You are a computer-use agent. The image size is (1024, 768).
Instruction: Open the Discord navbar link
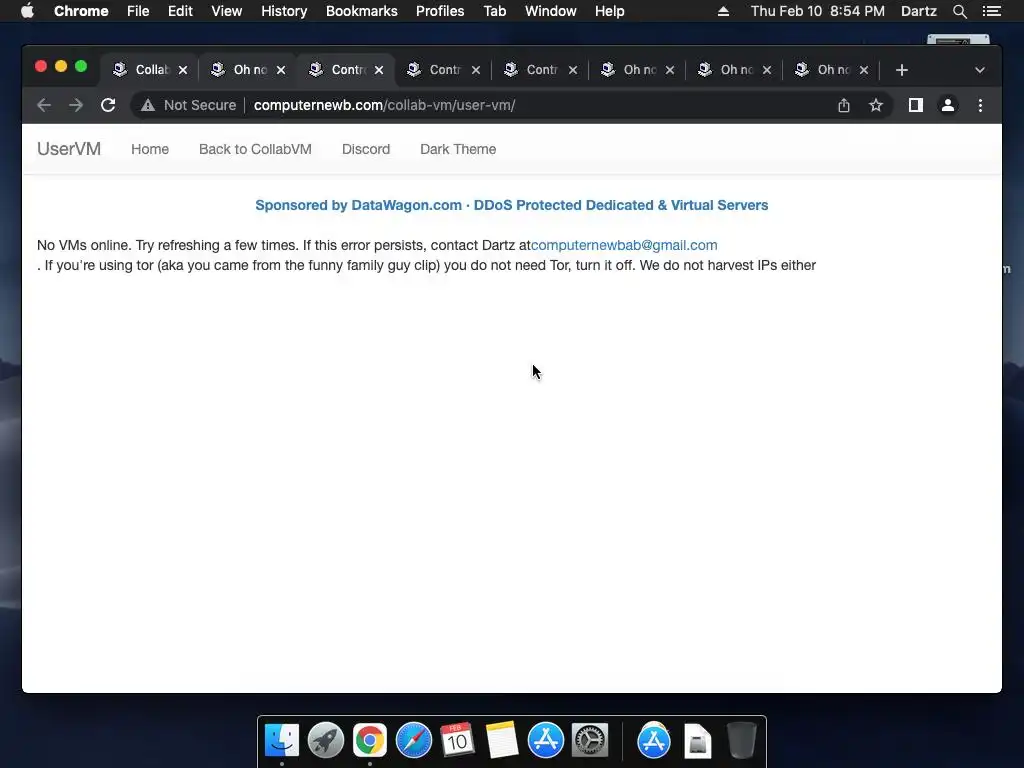tap(366, 149)
